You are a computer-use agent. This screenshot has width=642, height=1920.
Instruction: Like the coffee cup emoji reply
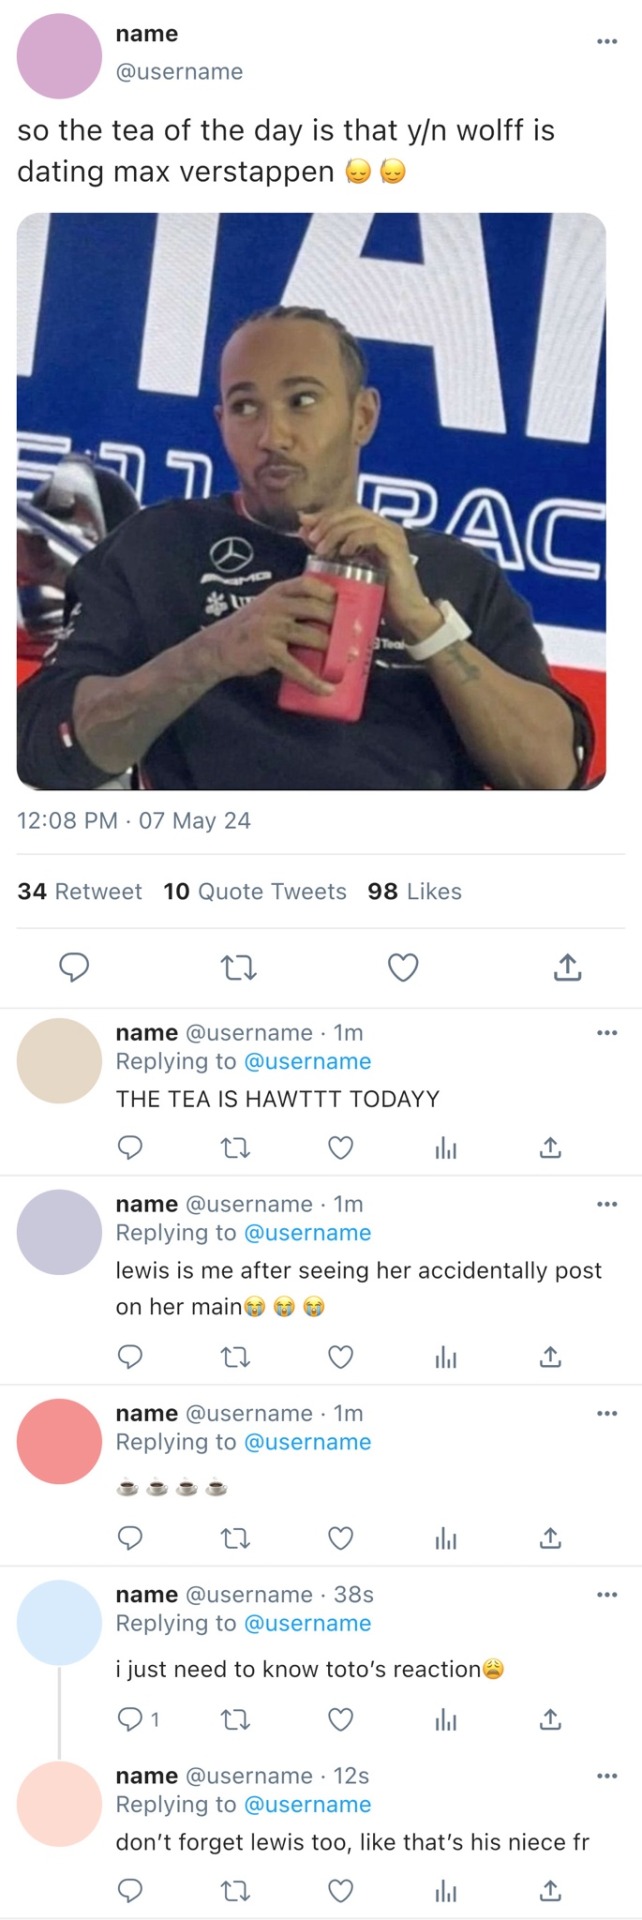(341, 1537)
